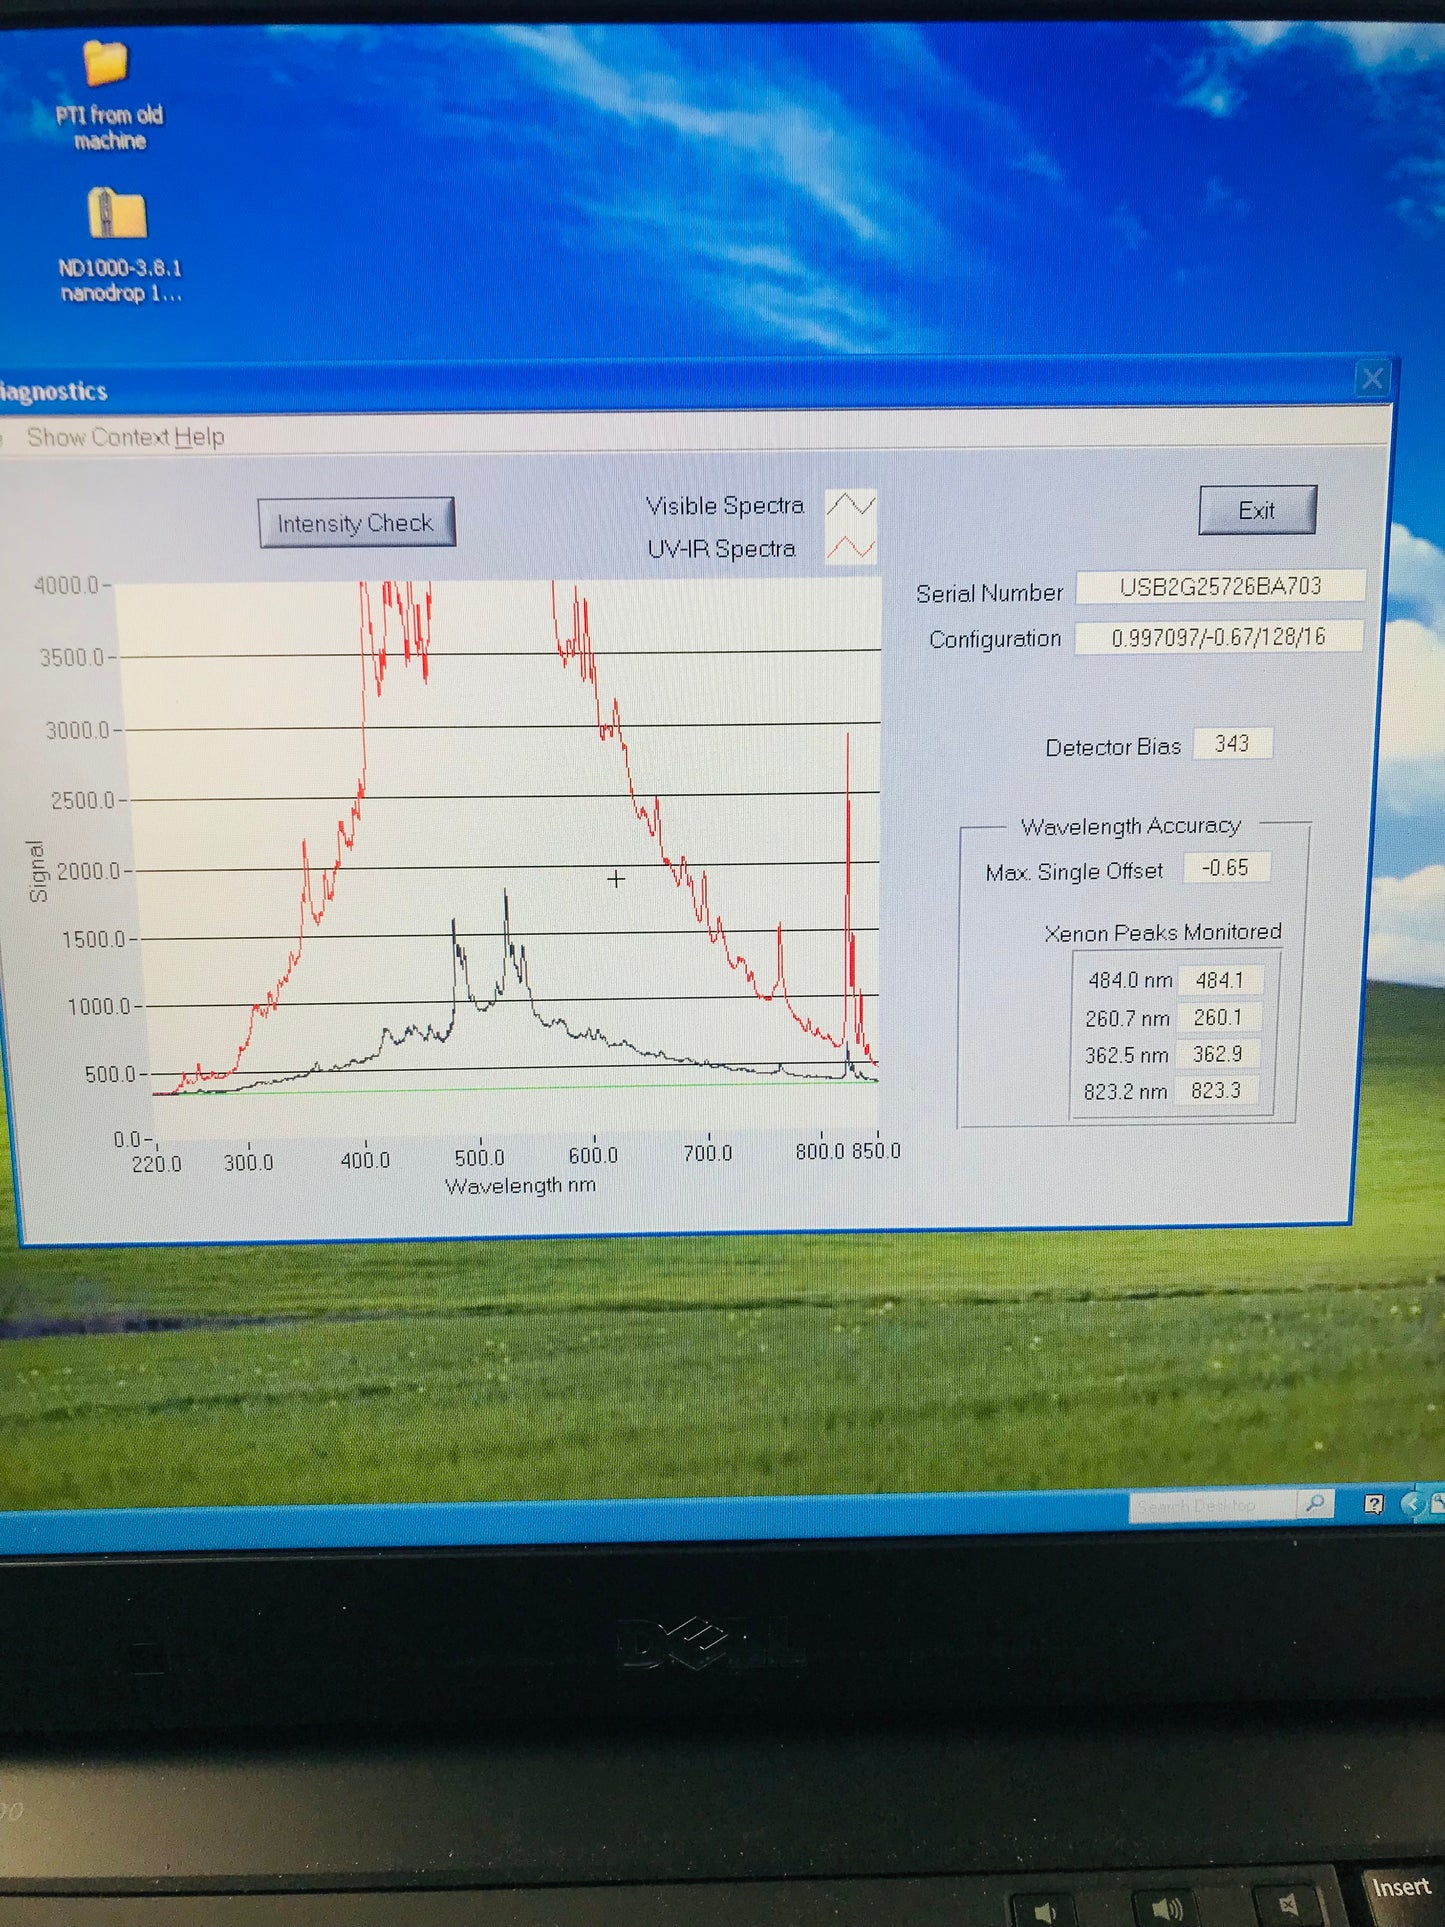Click the Wavelength Accuracy group label
The image size is (1445, 1927).
point(1131,826)
